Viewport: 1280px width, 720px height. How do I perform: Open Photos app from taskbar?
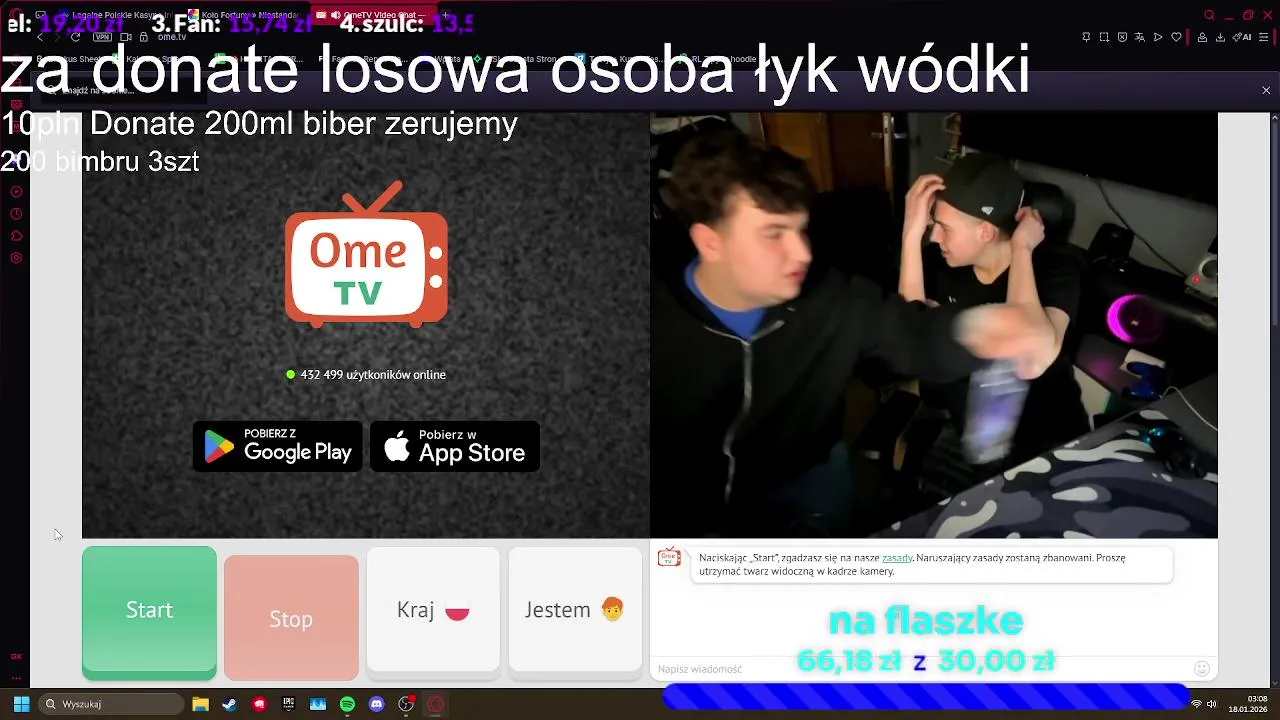coord(318,704)
